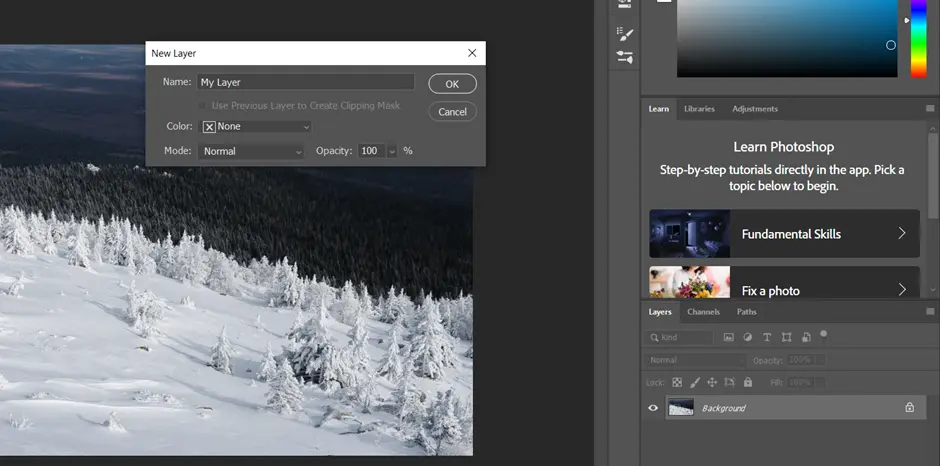Filter layers by type layers icon

767,337
